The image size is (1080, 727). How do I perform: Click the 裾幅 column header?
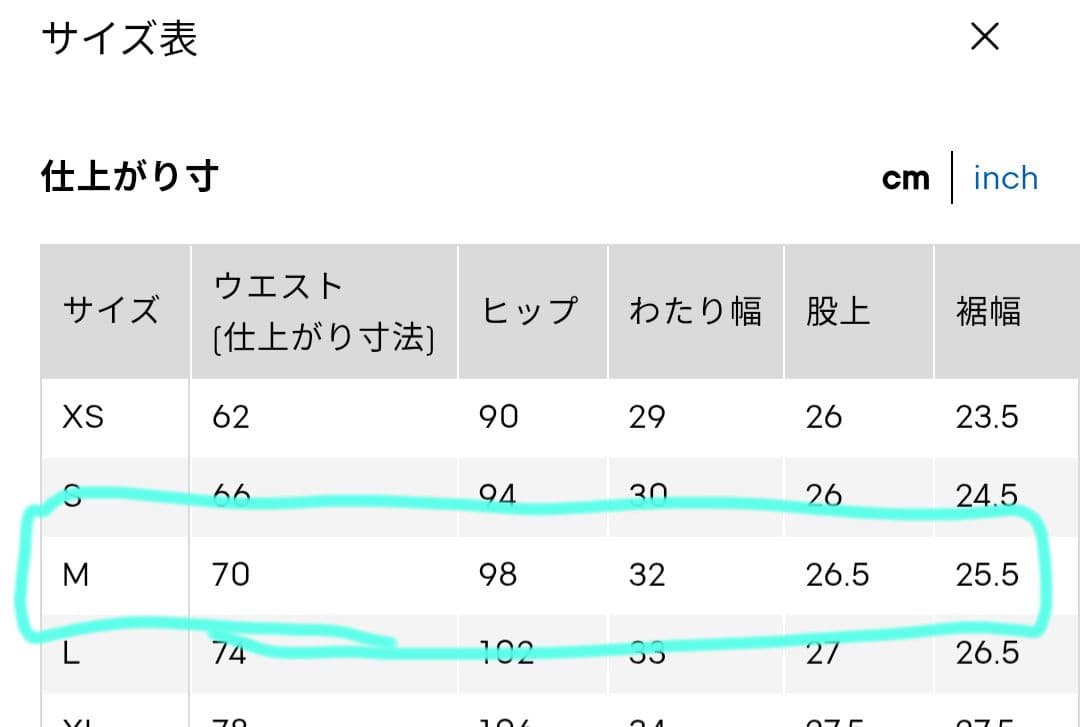(x=988, y=310)
